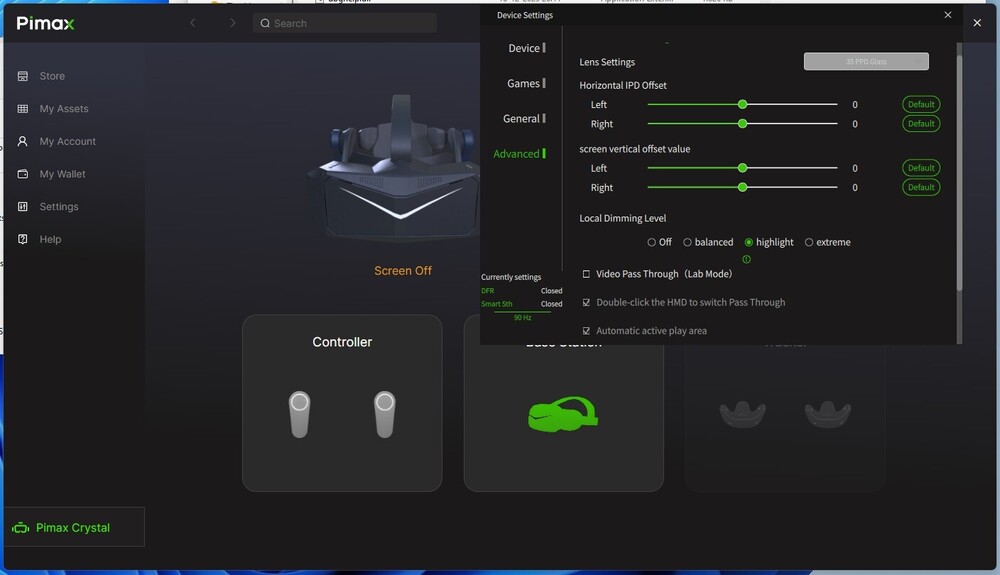This screenshot has height=575, width=1000.
Task: Click the Pimax Crystal headset image
Action: click(x=395, y=167)
